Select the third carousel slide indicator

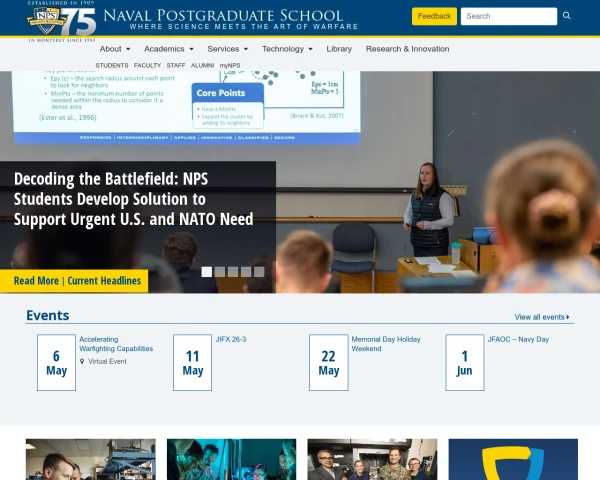(233, 272)
